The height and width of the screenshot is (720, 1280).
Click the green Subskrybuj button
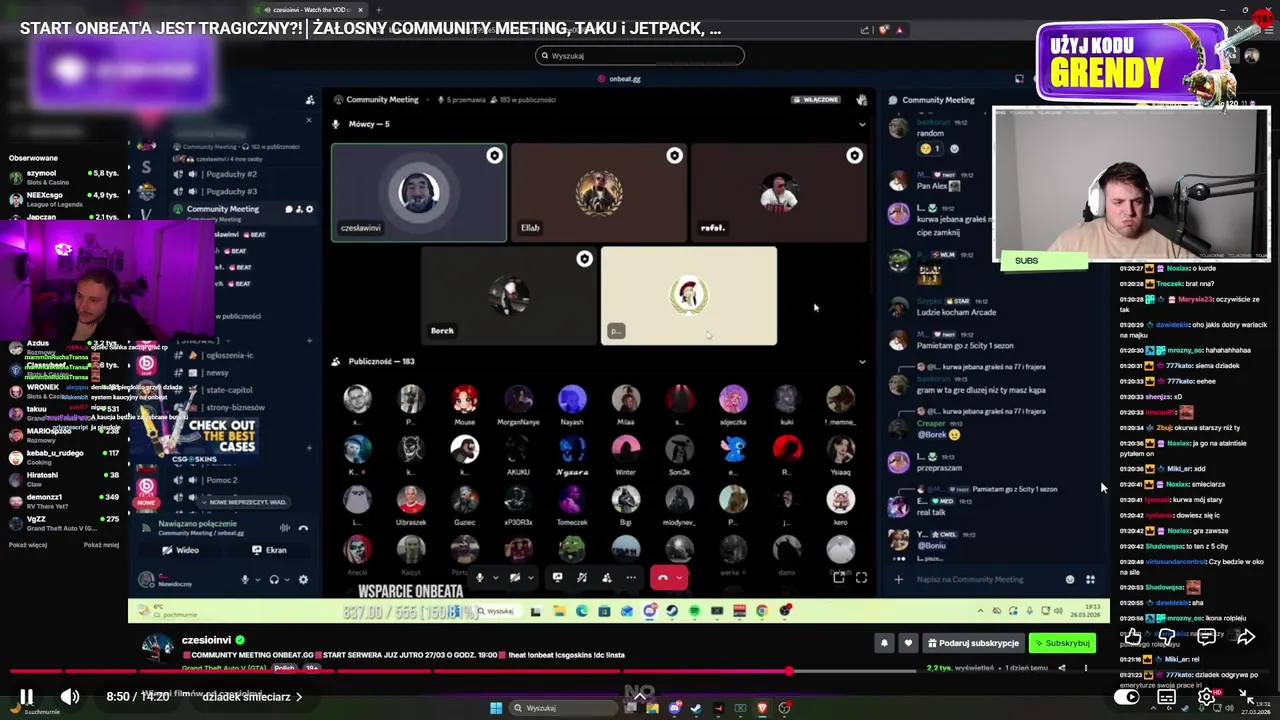pos(1063,643)
